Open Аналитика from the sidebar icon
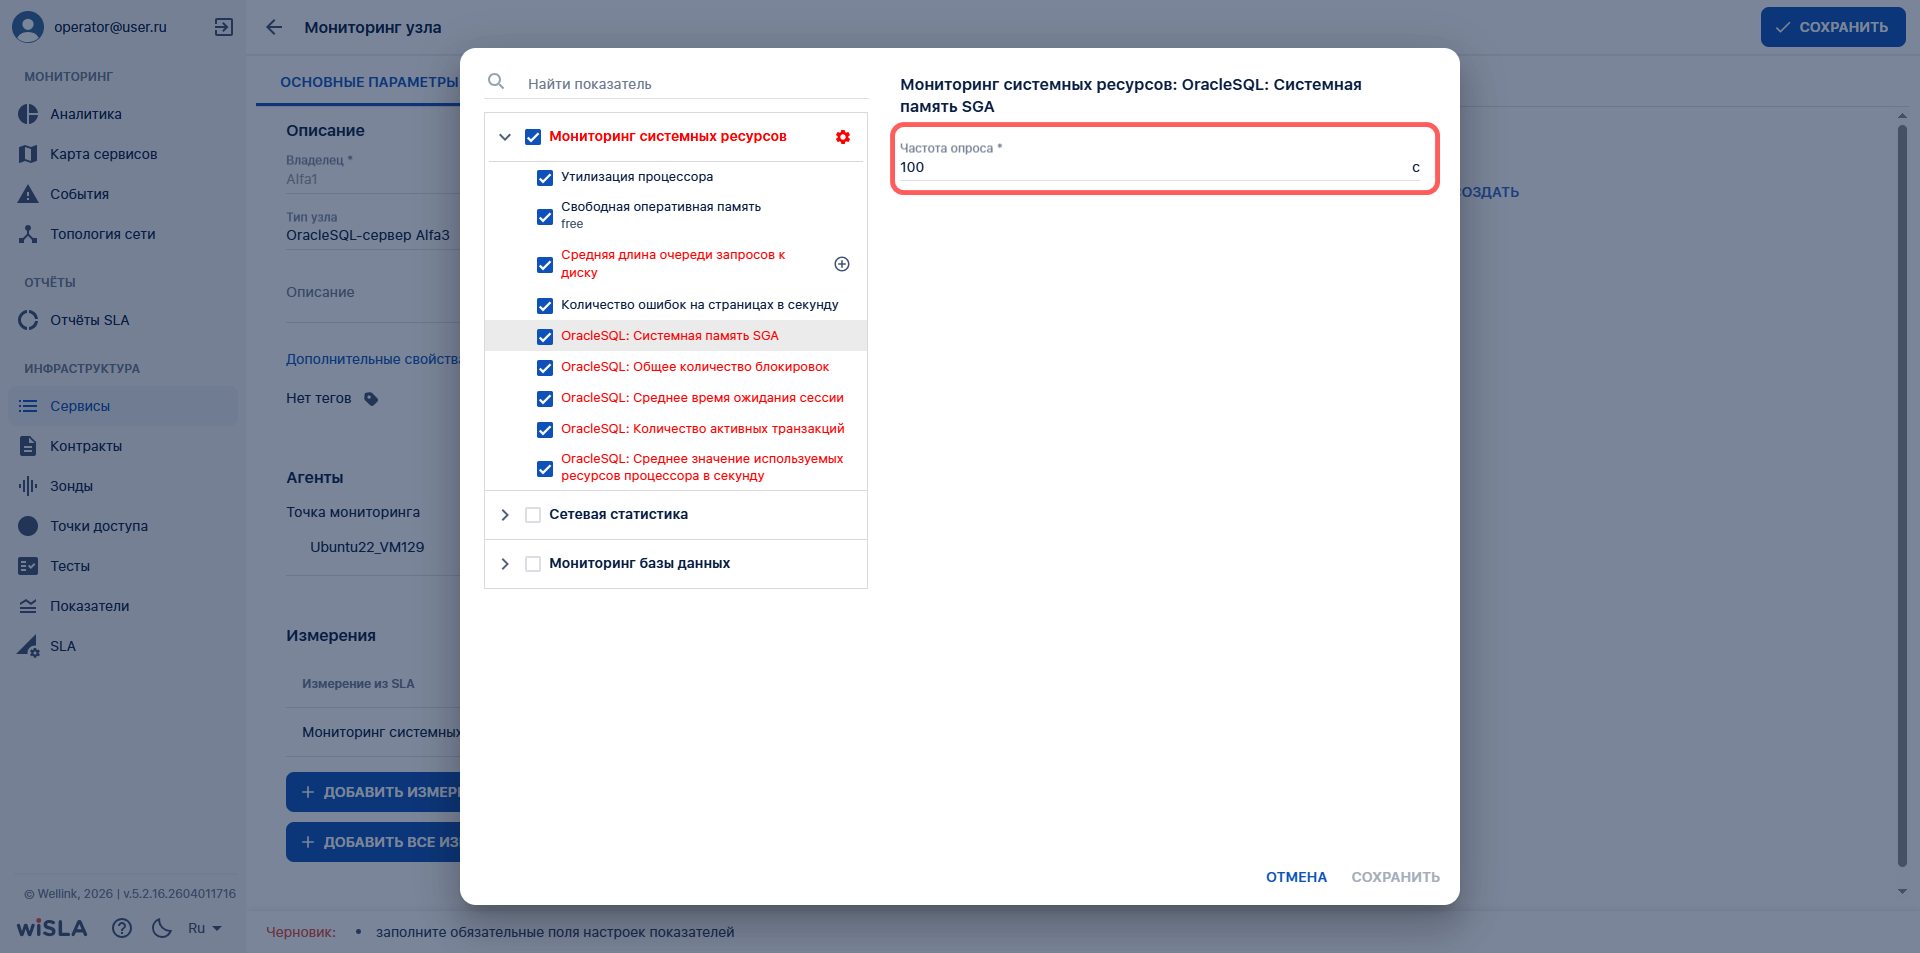1920x953 pixels. point(28,114)
